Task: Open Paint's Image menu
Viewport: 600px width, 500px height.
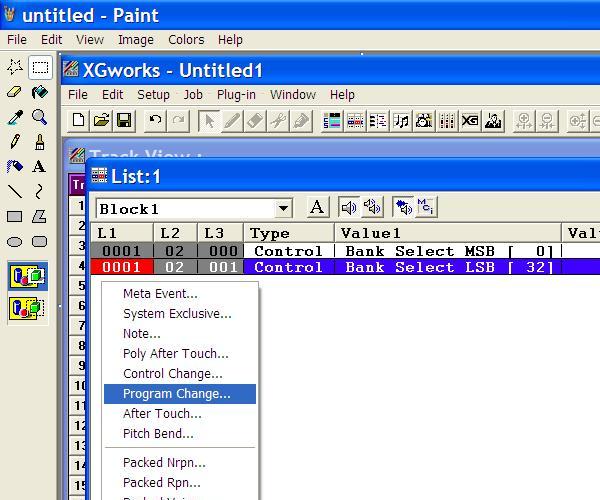Action: point(136,39)
